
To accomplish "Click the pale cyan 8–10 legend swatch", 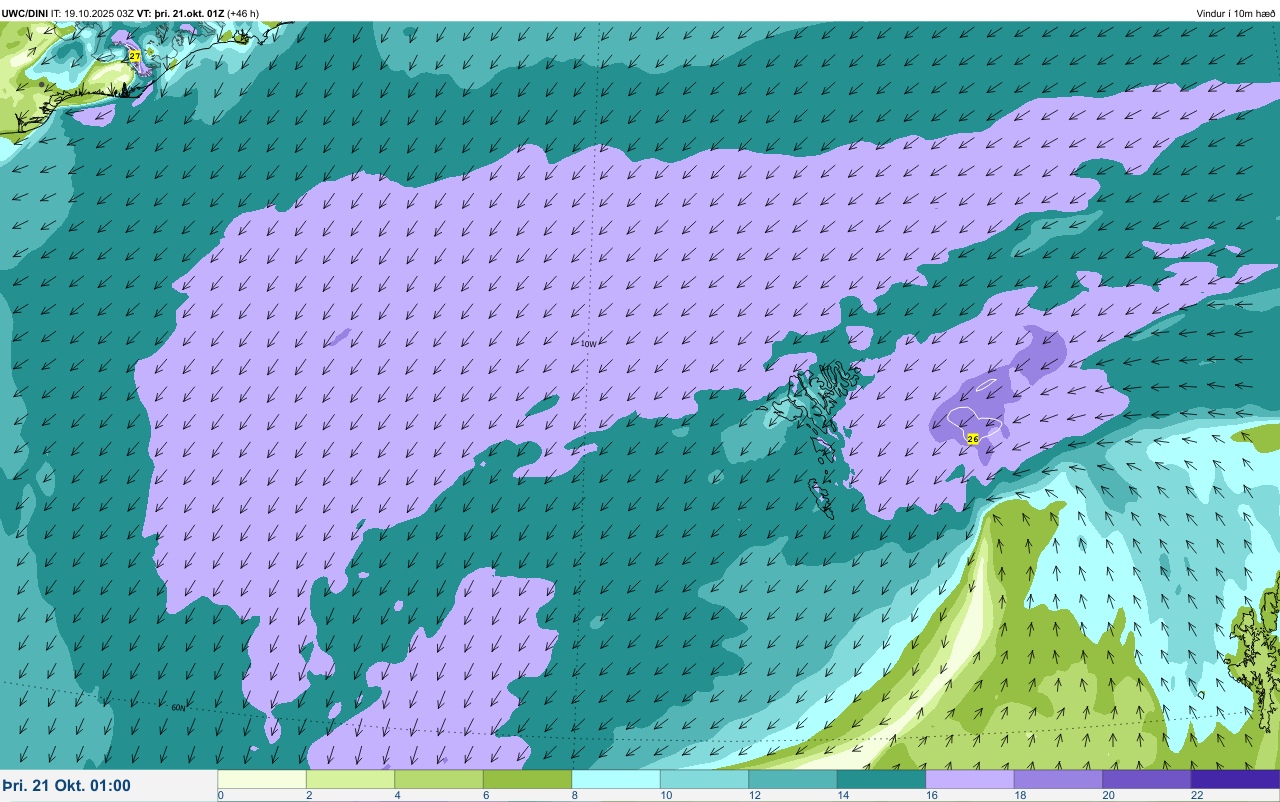I will [x=616, y=779].
